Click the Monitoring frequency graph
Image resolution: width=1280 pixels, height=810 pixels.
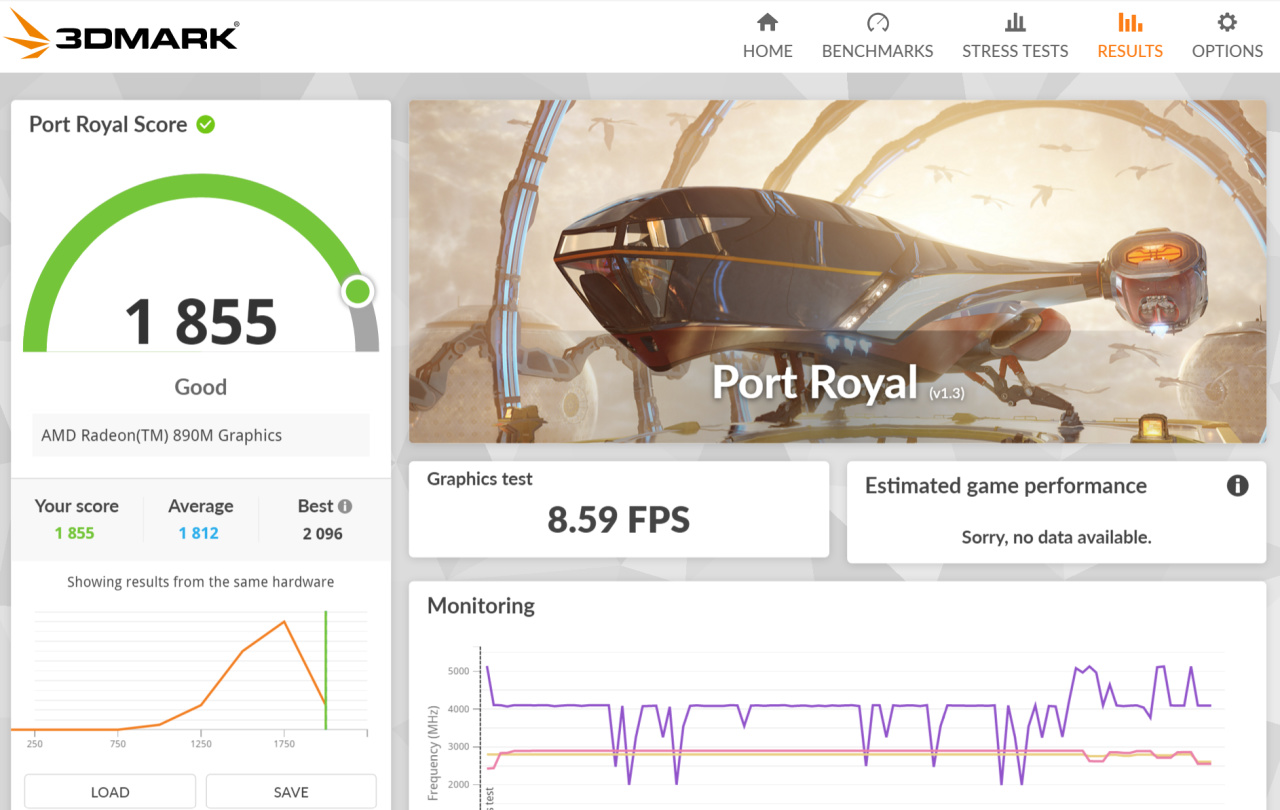(x=838, y=725)
